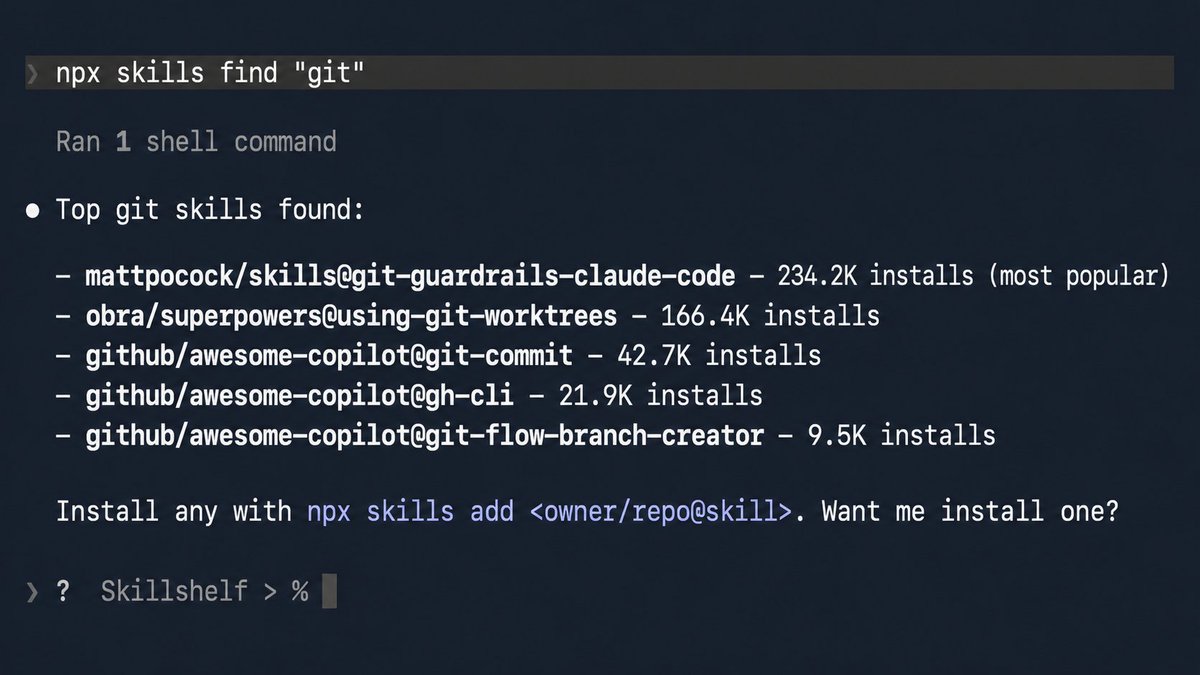Click the 'Skillshelf > %' prompt text

tap(205, 591)
